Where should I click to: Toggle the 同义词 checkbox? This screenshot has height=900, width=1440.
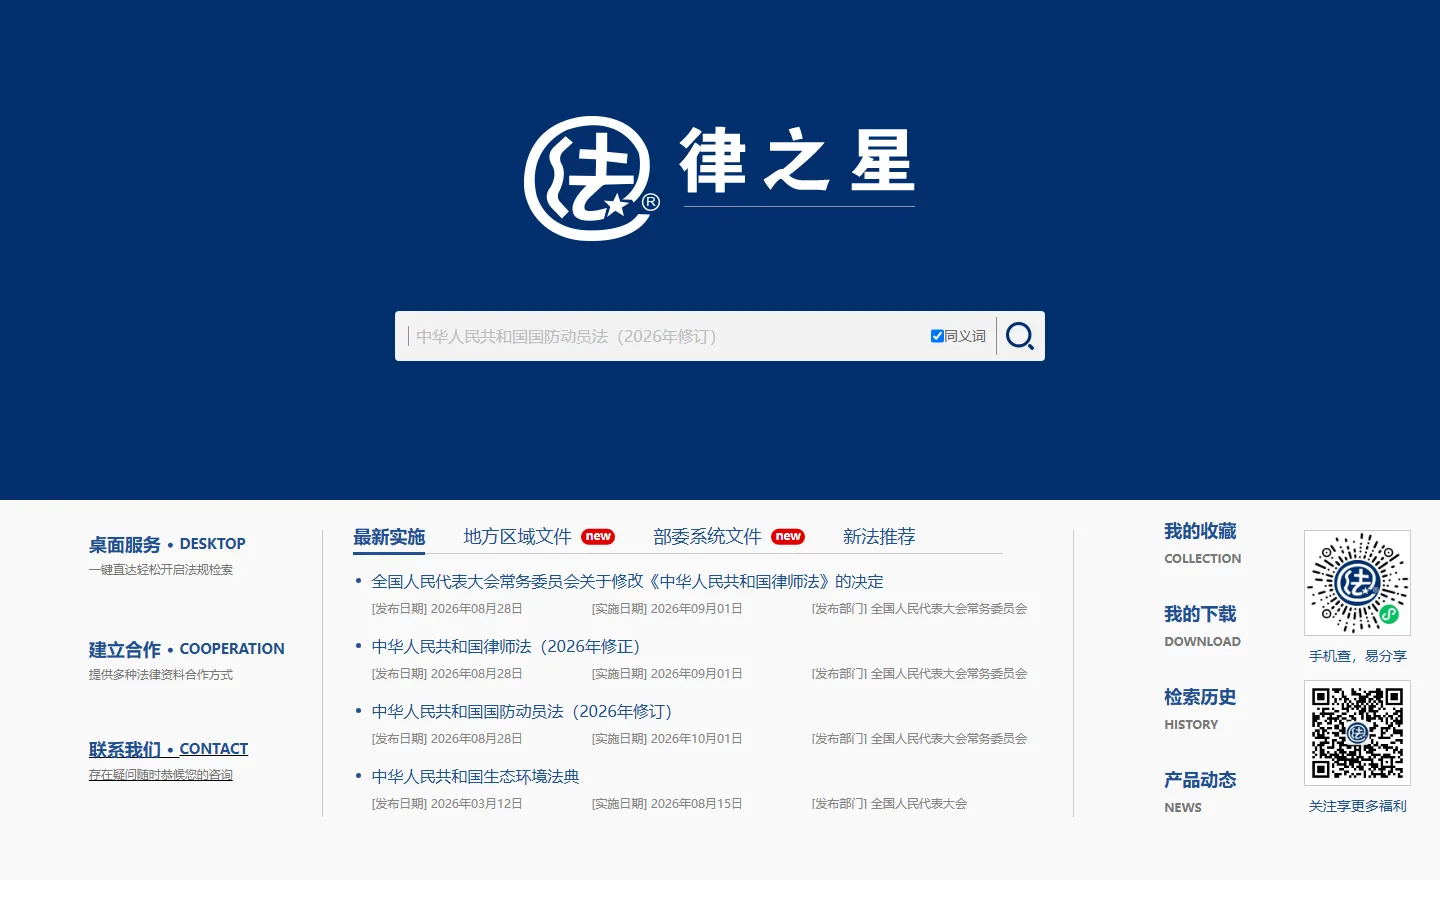pyautogui.click(x=937, y=336)
